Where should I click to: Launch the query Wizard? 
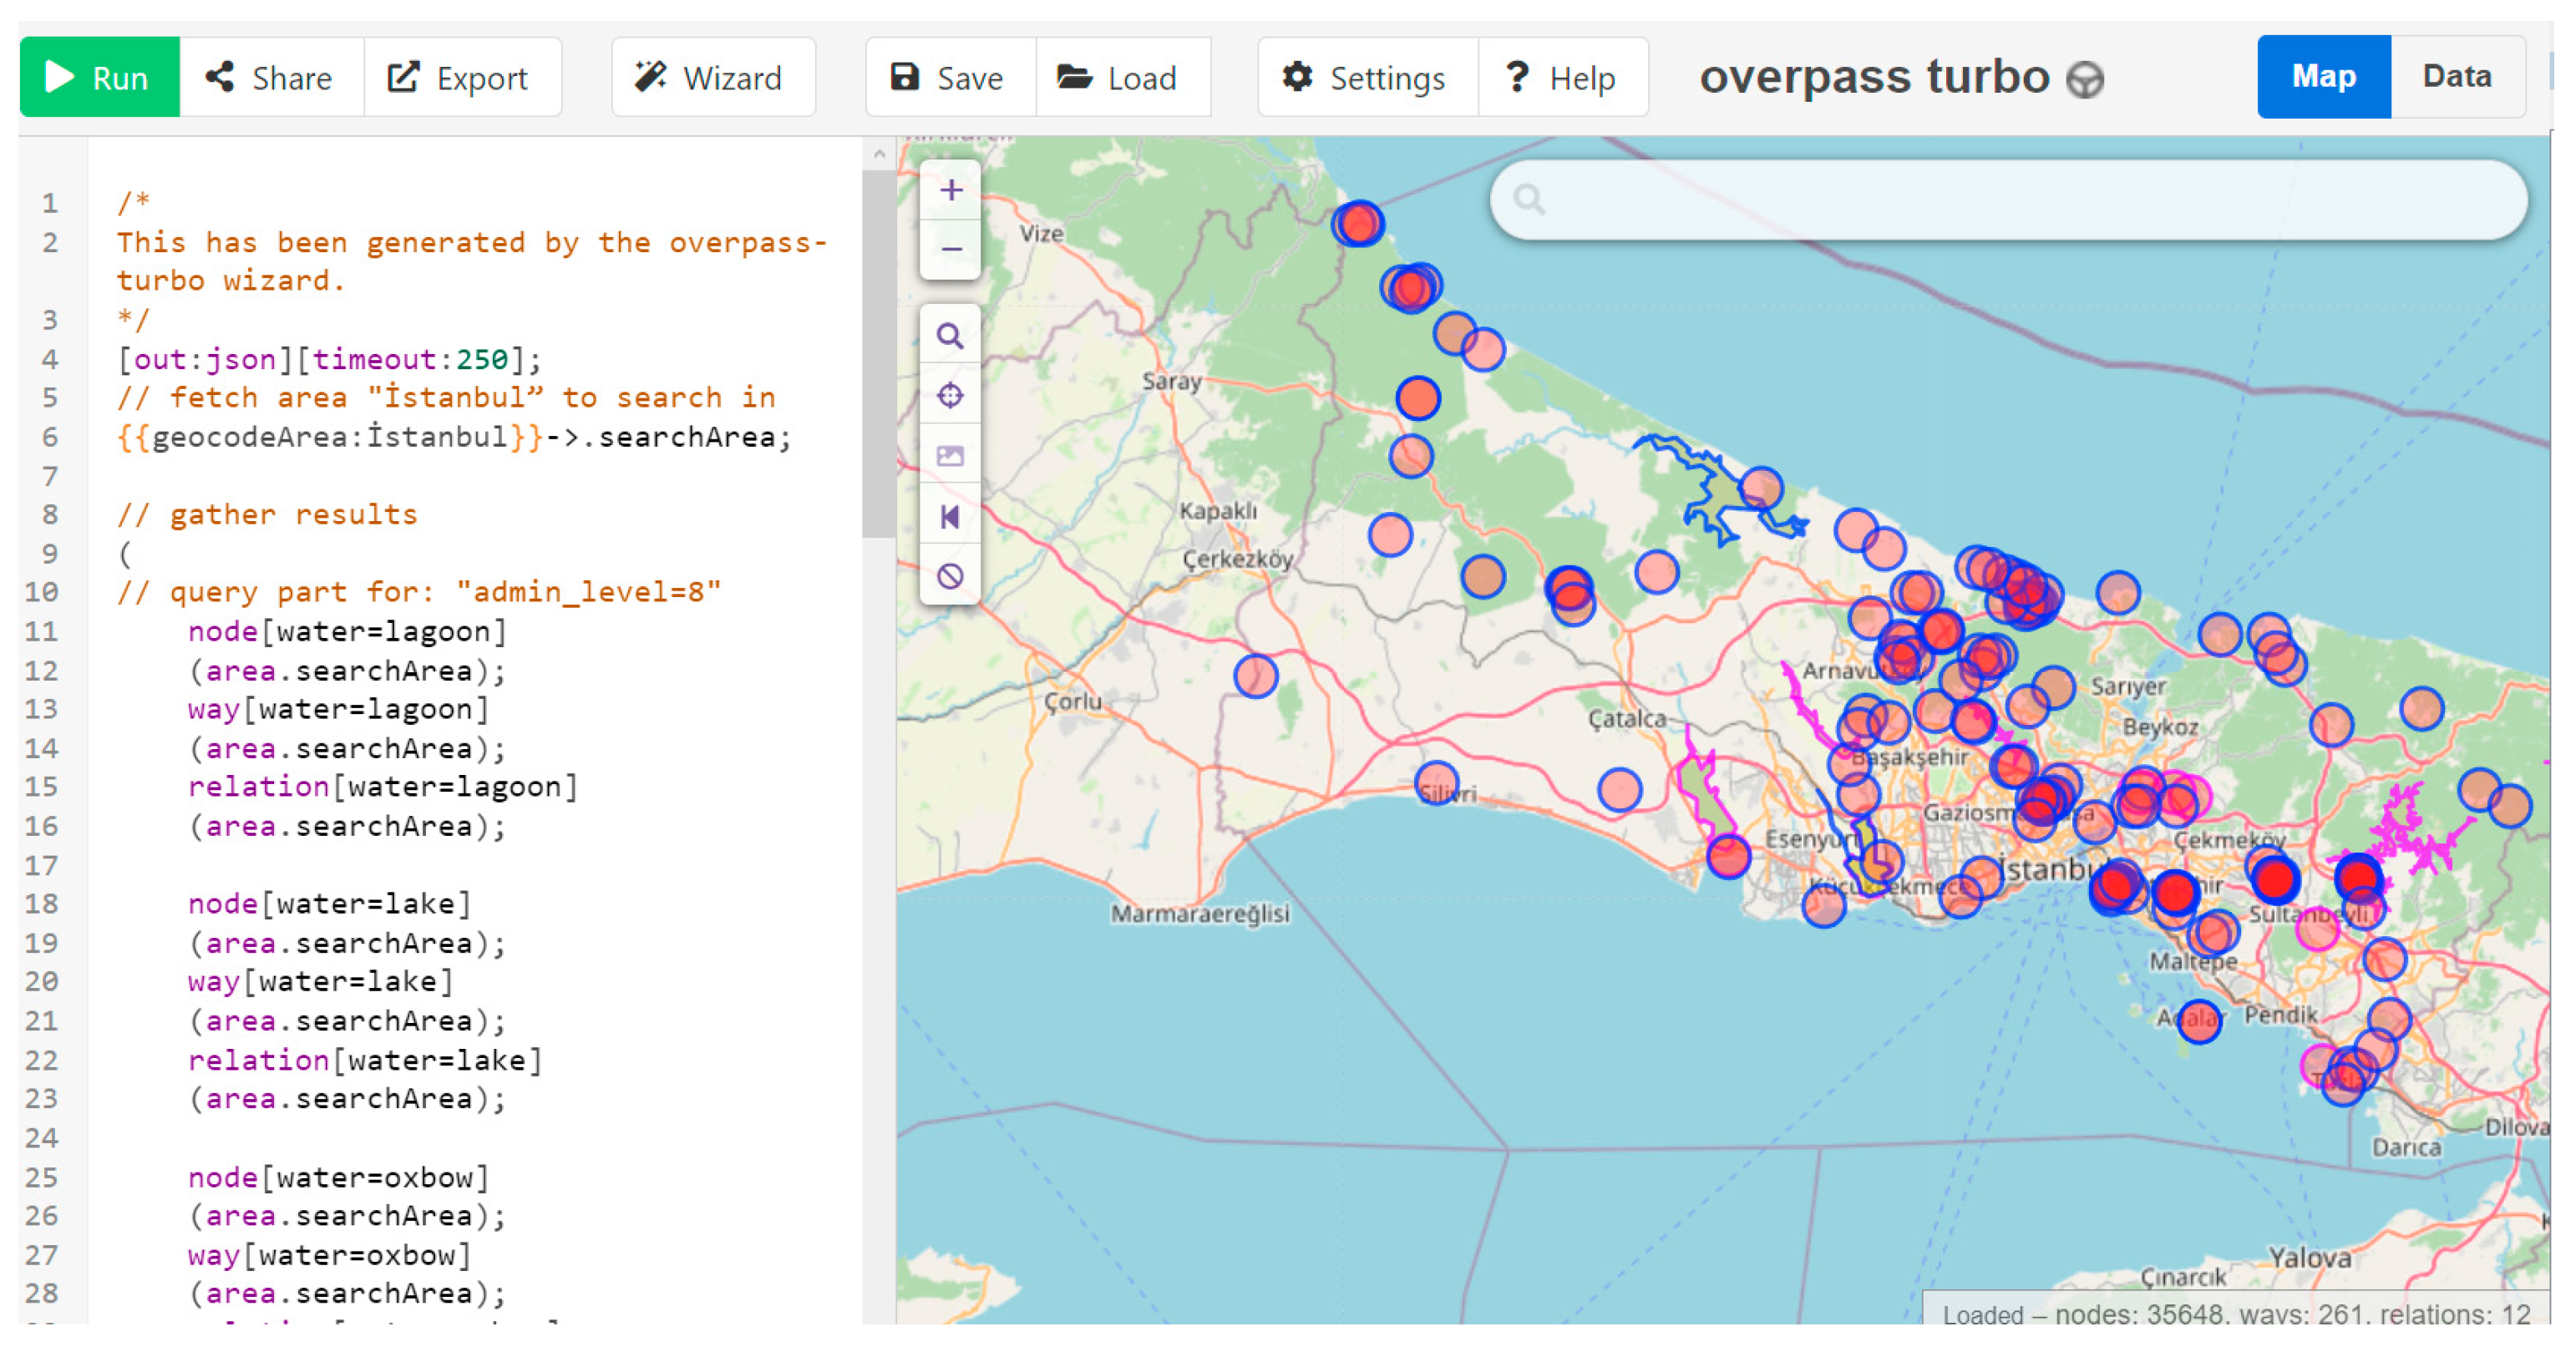712,77
